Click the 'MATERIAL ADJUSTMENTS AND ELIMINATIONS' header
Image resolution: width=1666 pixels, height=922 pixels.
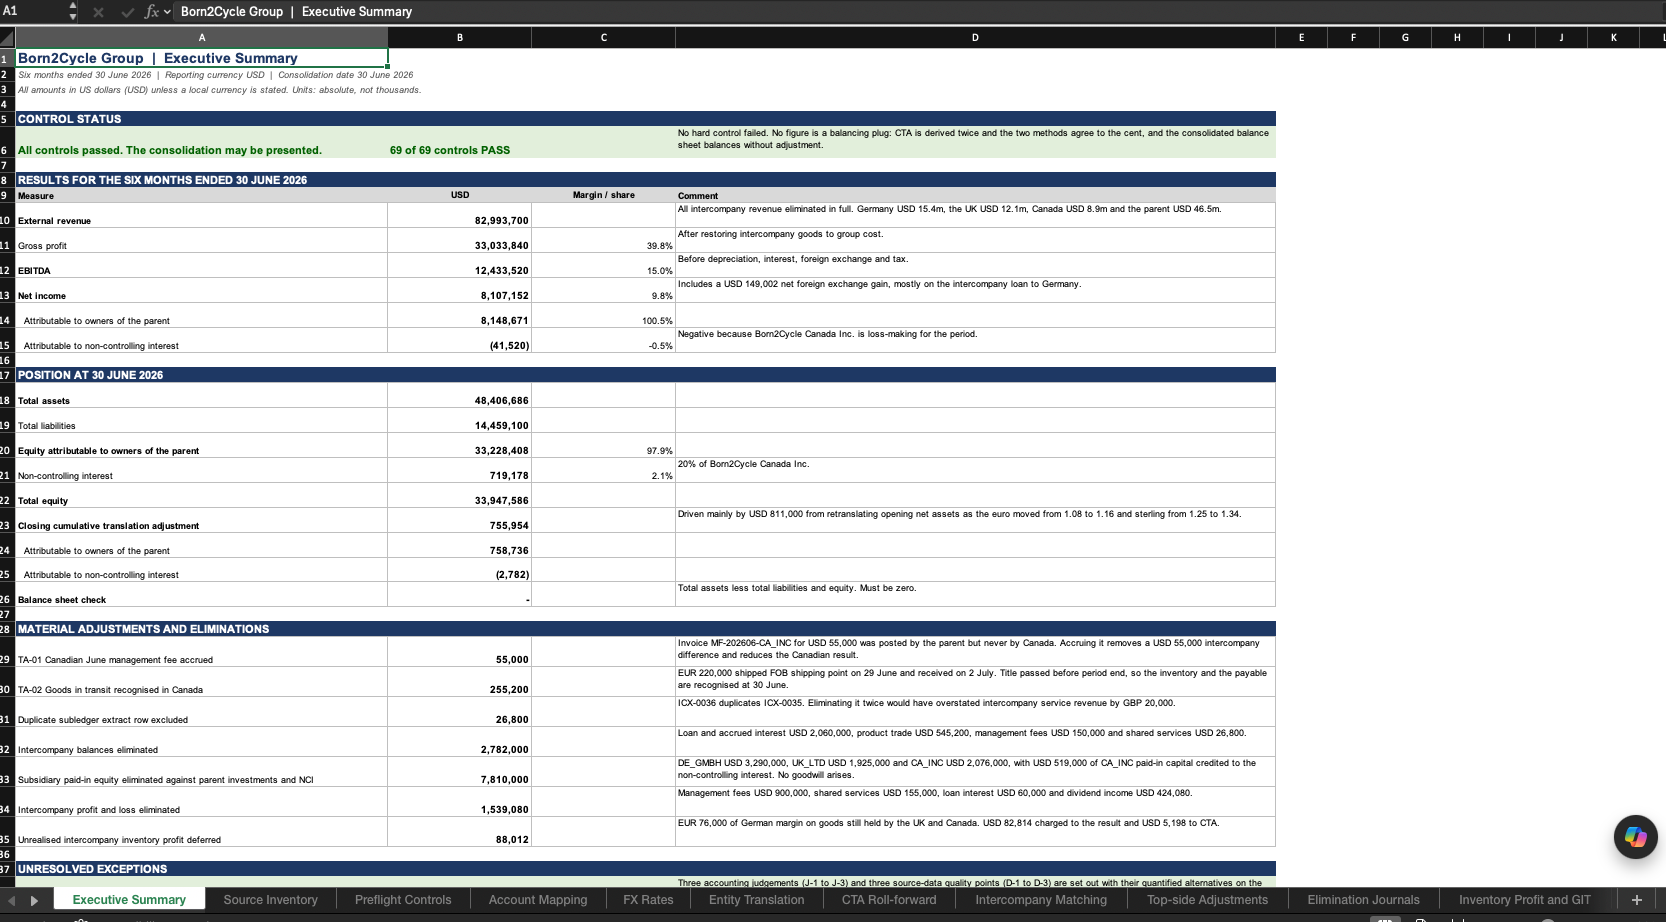click(645, 629)
